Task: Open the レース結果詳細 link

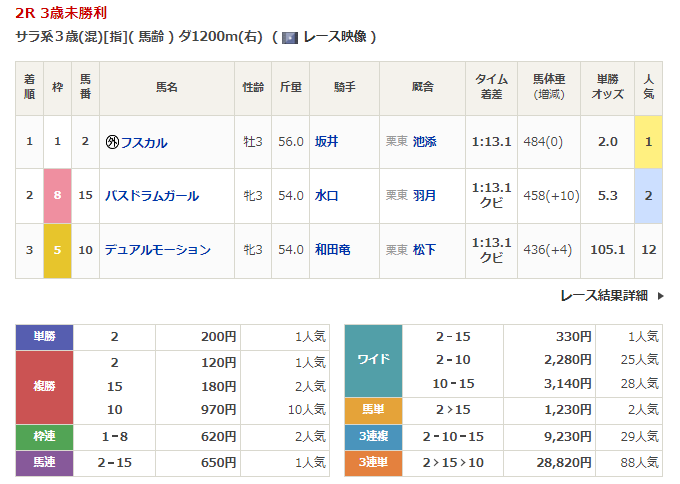Action: (603, 295)
